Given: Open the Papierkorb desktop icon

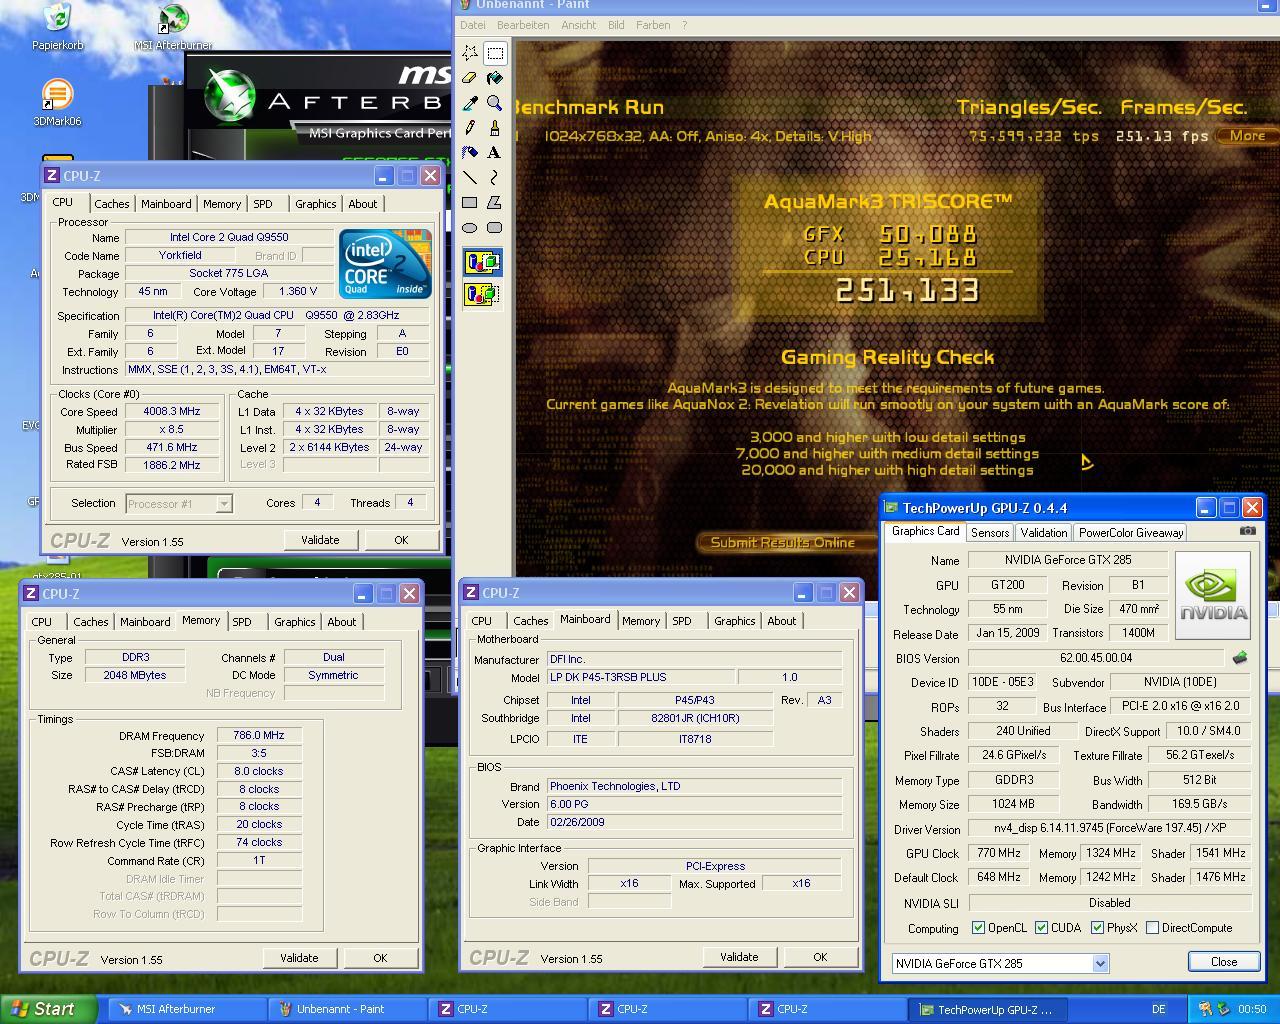Looking at the screenshot, I should (x=57, y=27).
